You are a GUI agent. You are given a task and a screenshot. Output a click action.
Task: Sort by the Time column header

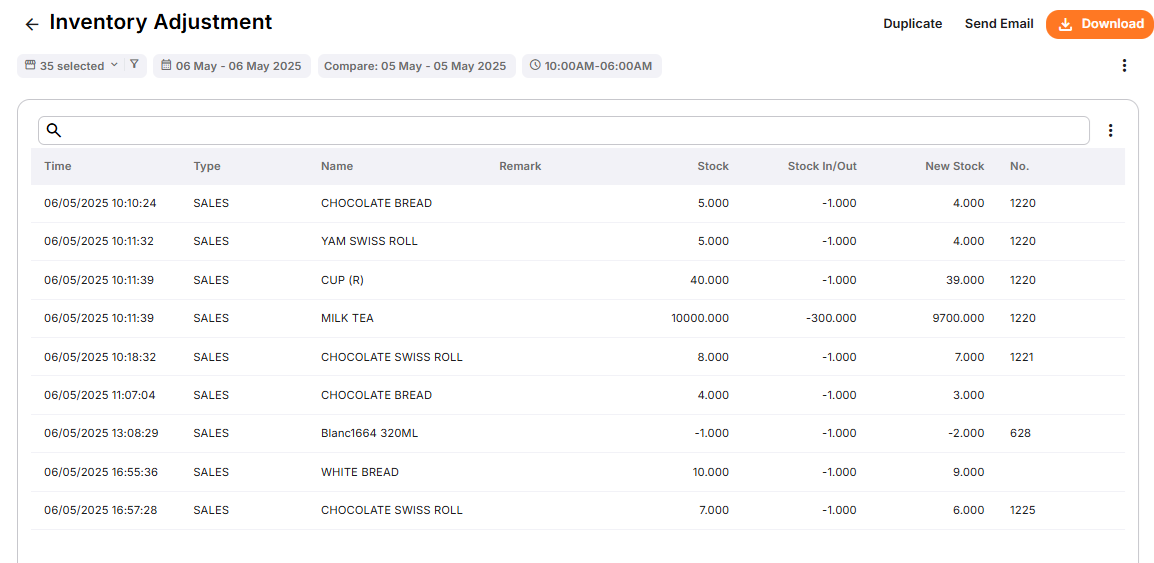coord(58,166)
